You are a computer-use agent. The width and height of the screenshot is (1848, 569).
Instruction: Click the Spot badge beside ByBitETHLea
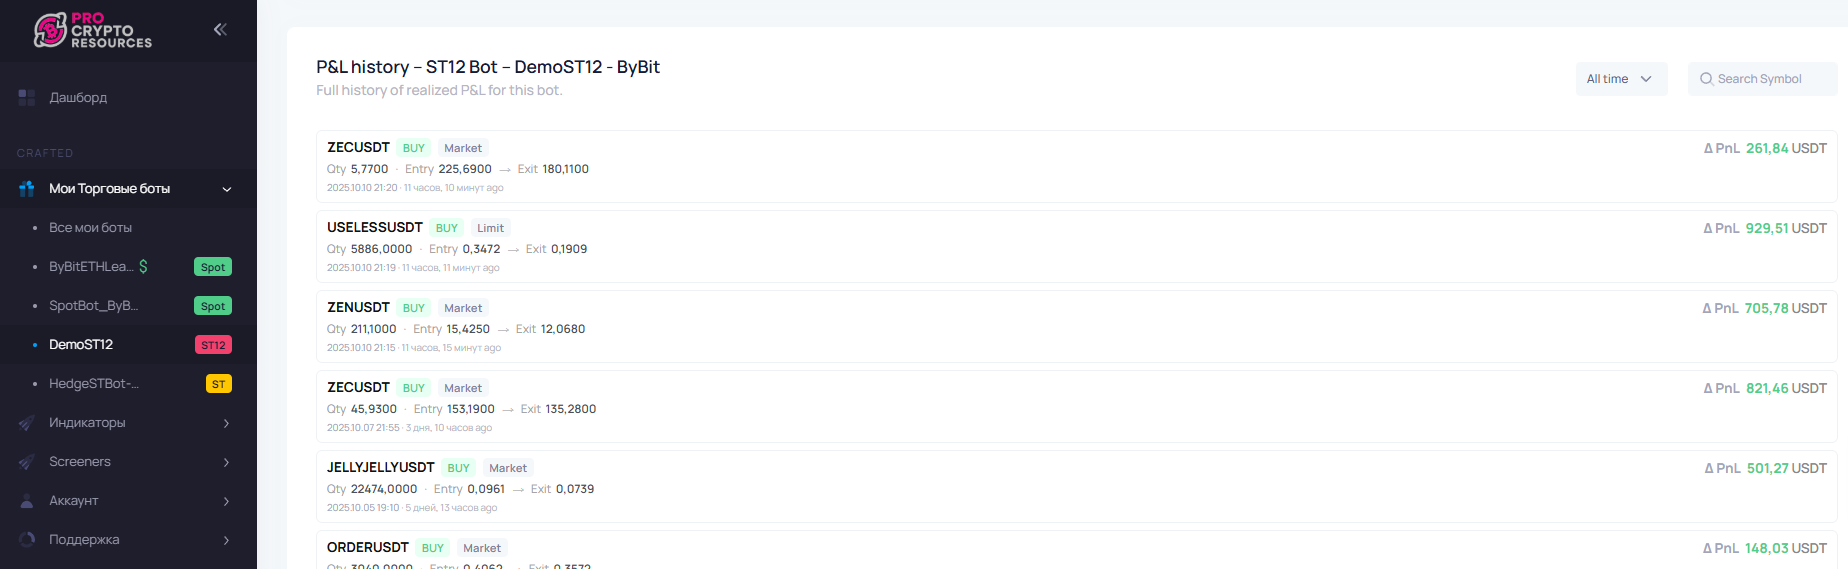pos(213,267)
